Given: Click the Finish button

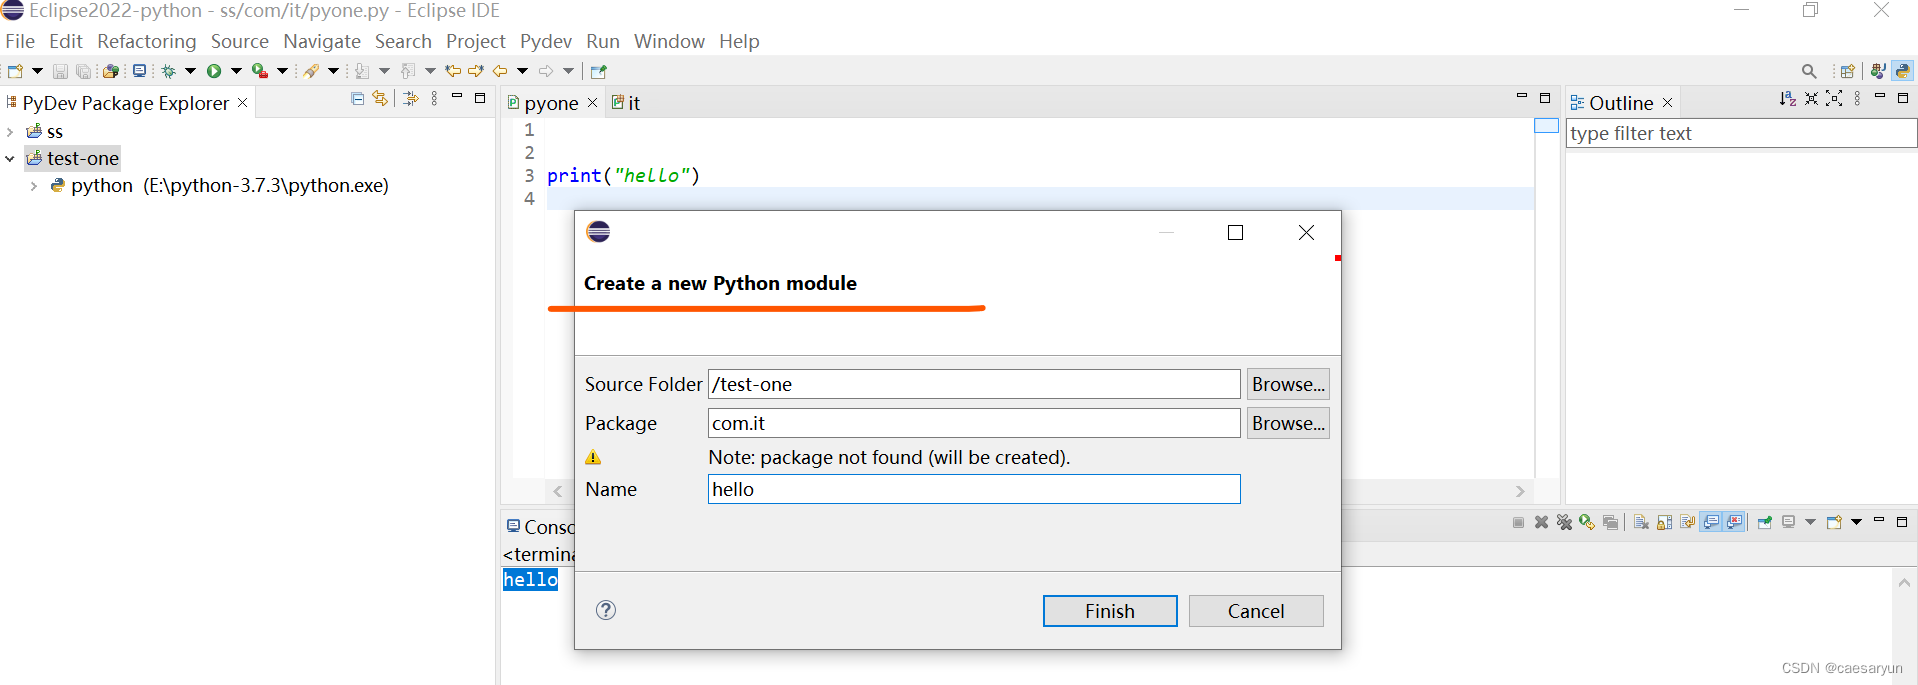Looking at the screenshot, I should point(1110,611).
